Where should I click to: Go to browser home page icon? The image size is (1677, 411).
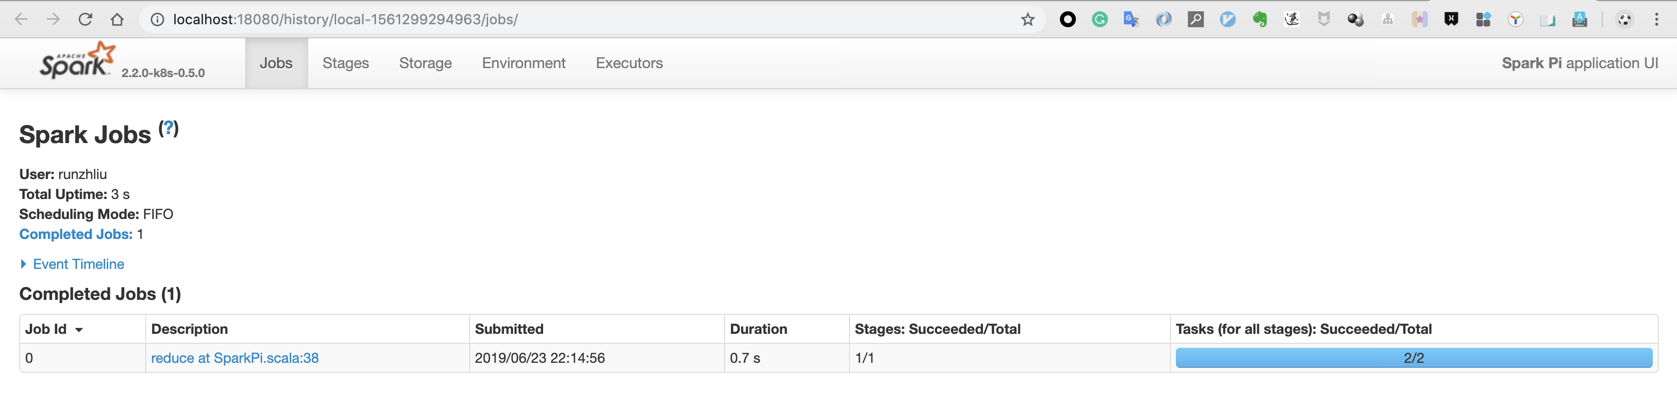tap(117, 19)
